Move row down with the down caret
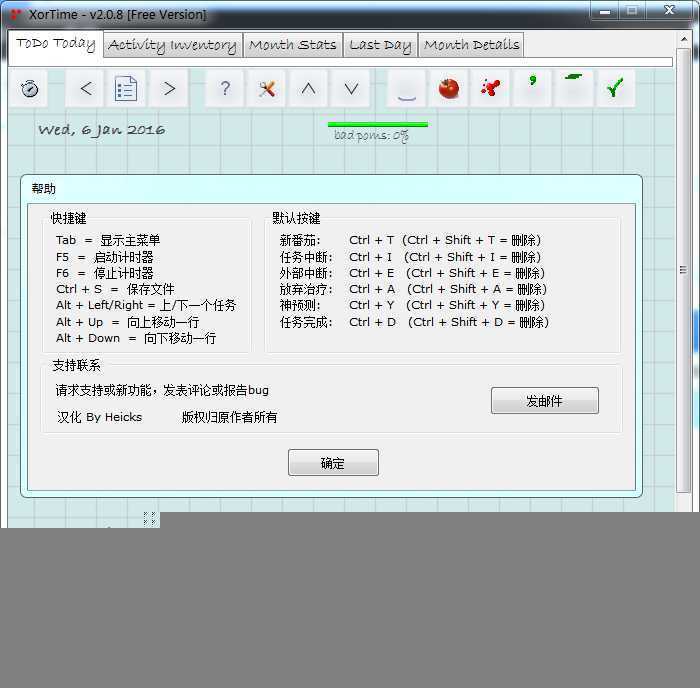700x688 pixels. point(351,89)
